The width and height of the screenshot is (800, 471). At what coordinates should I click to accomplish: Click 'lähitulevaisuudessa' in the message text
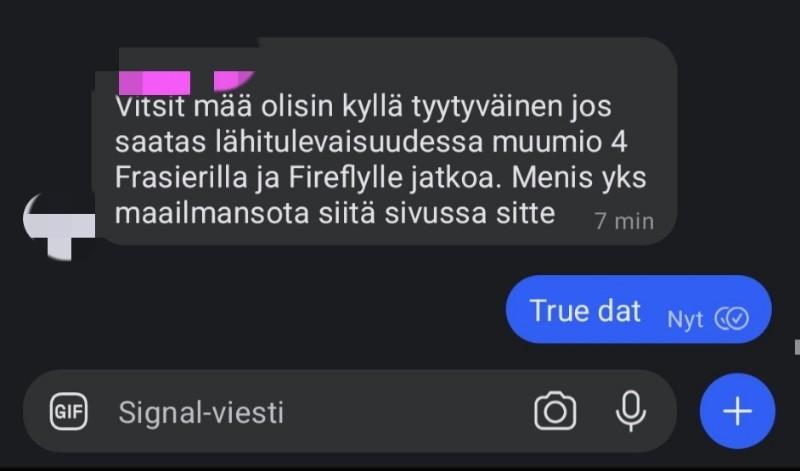pos(348,142)
